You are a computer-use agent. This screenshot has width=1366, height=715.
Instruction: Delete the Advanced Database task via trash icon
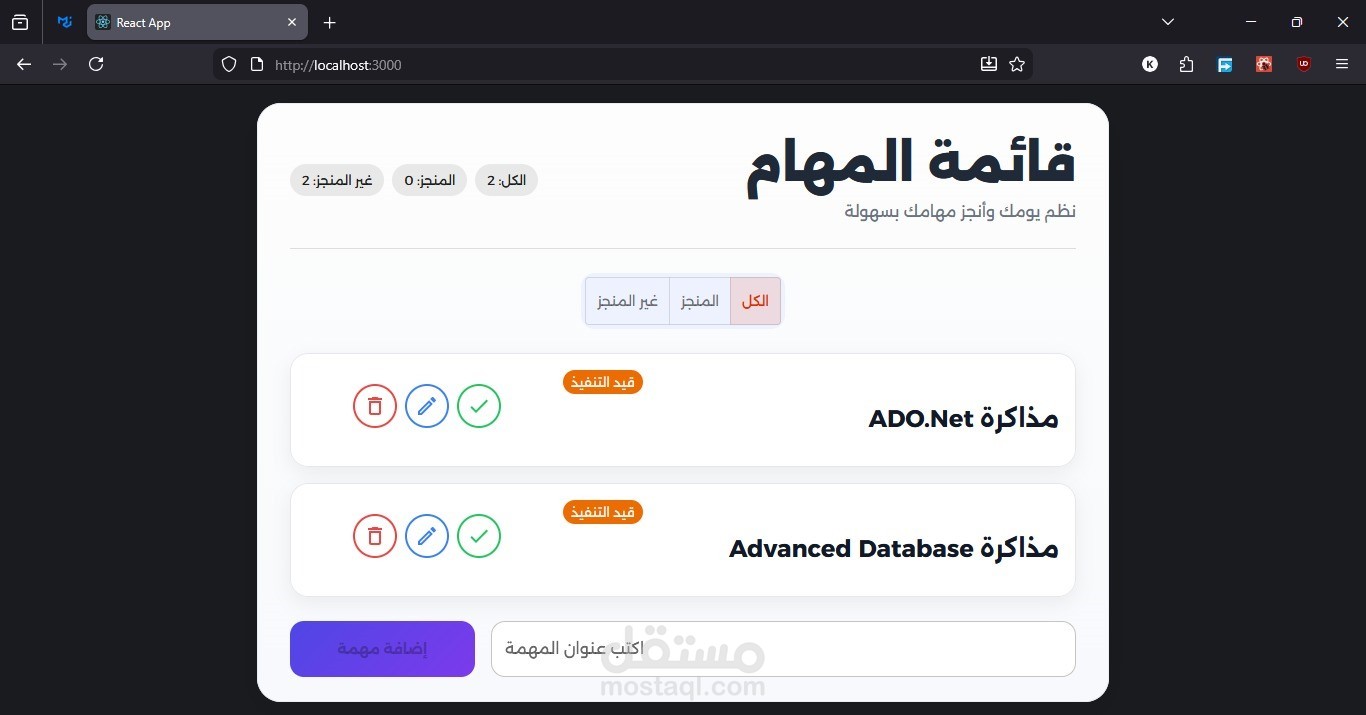pyautogui.click(x=375, y=536)
